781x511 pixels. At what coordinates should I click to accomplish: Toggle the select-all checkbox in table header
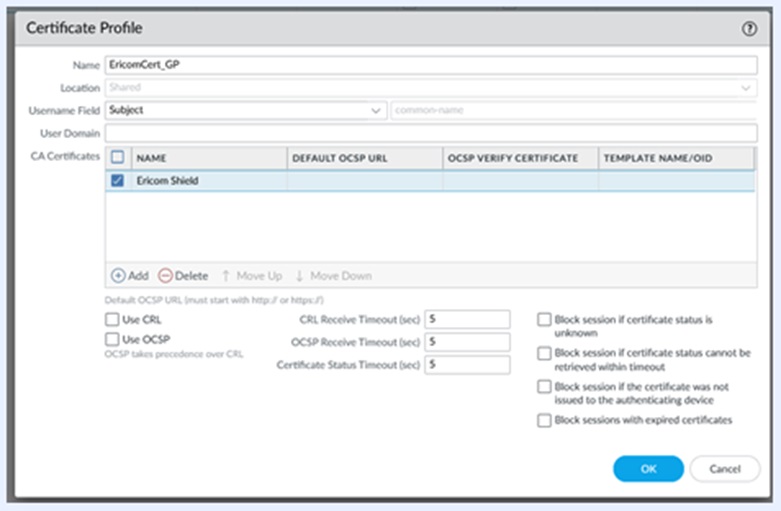tap(118, 158)
